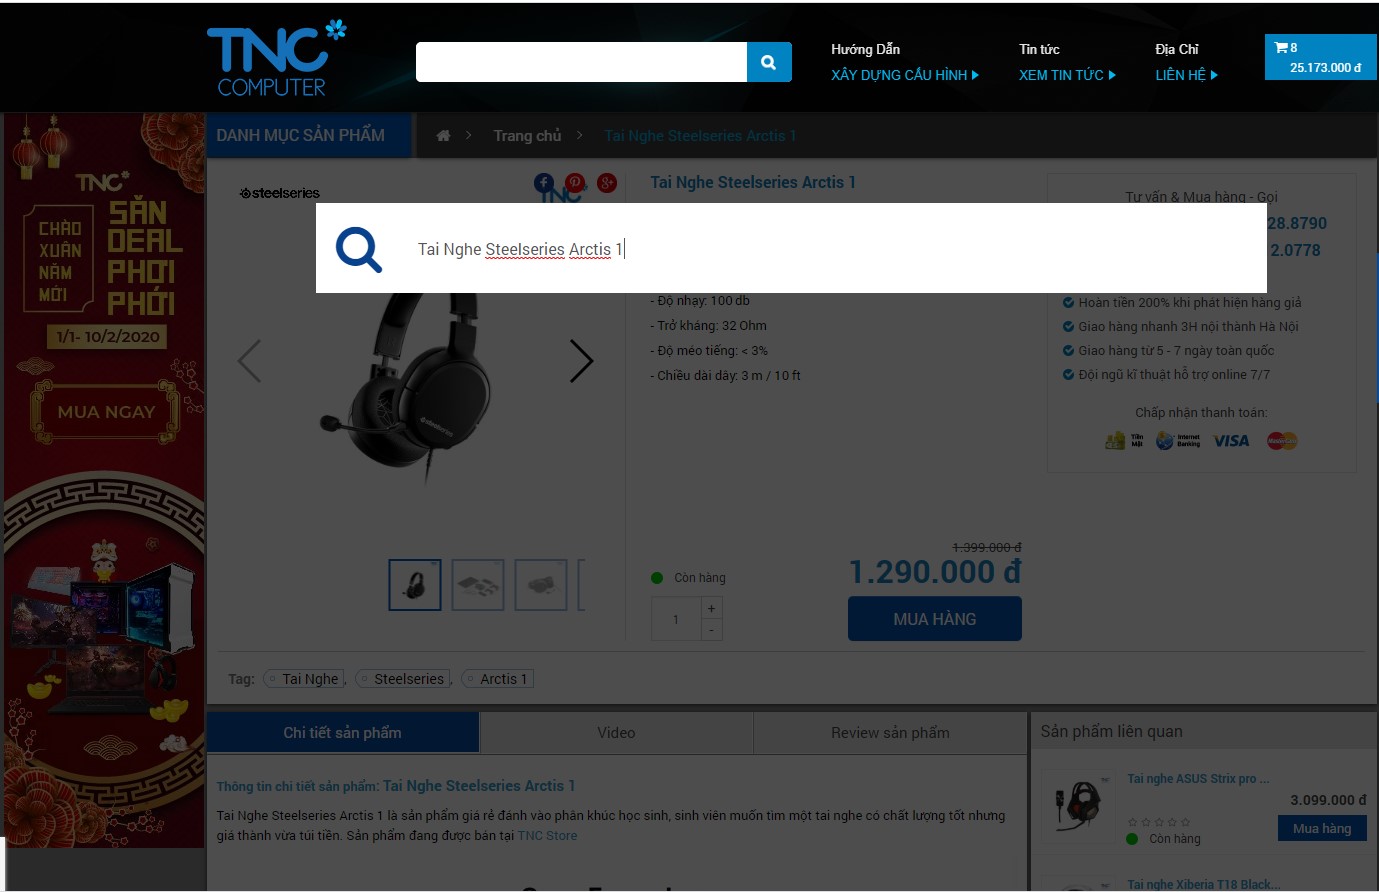Expand the Xem tin tức menu

click(x=1067, y=75)
